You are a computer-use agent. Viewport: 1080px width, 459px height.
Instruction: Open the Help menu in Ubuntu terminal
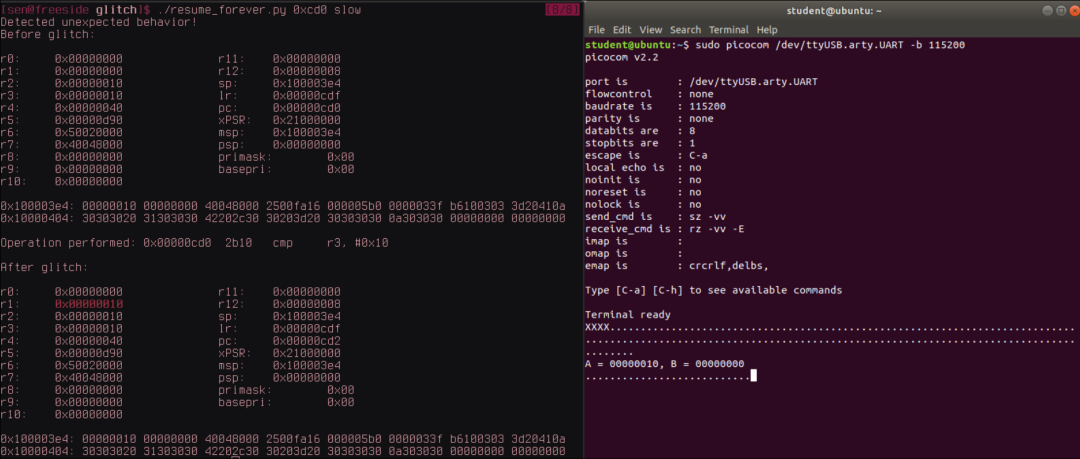[x=767, y=30]
